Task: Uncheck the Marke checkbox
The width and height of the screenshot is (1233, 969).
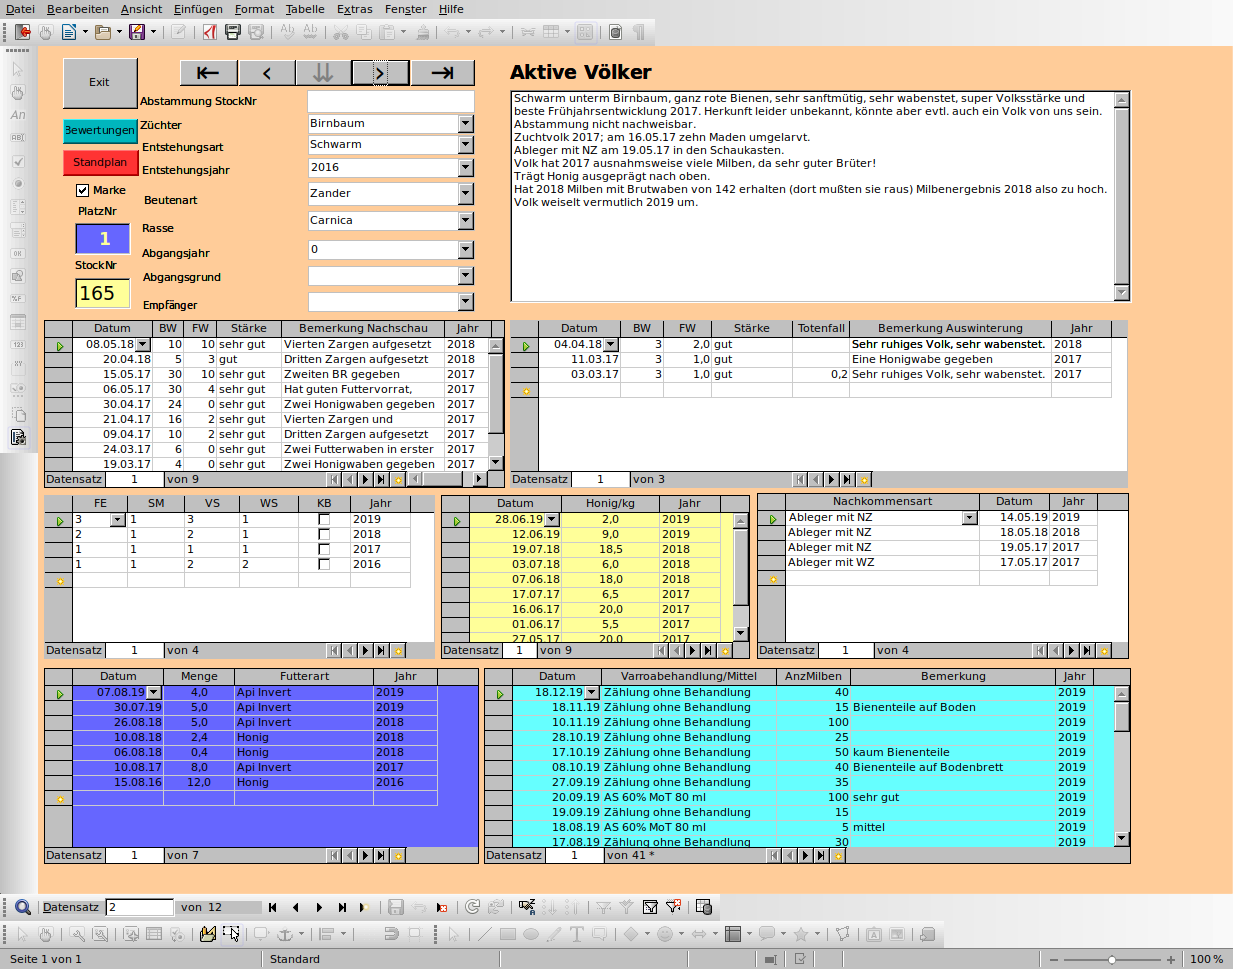Action: coord(83,190)
